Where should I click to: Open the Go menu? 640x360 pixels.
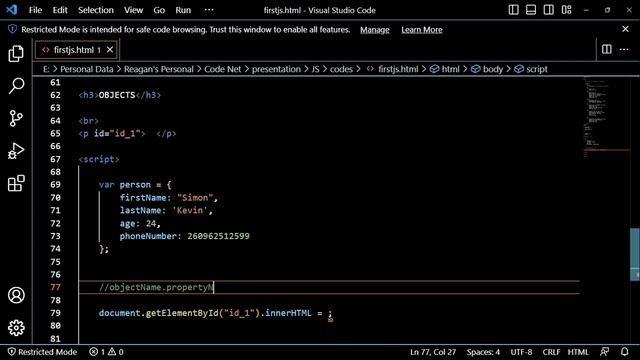159,10
